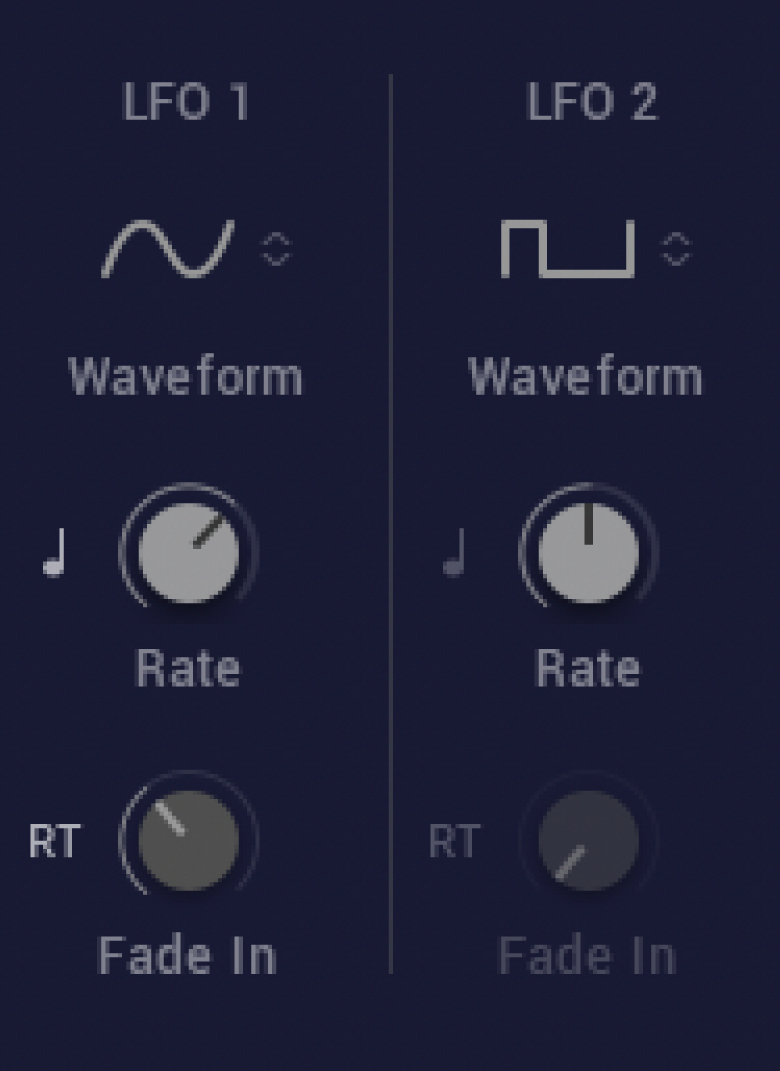Enable the LFO 1 RT retrigger toggle
This screenshot has width=780, height=1071.
pos(55,841)
